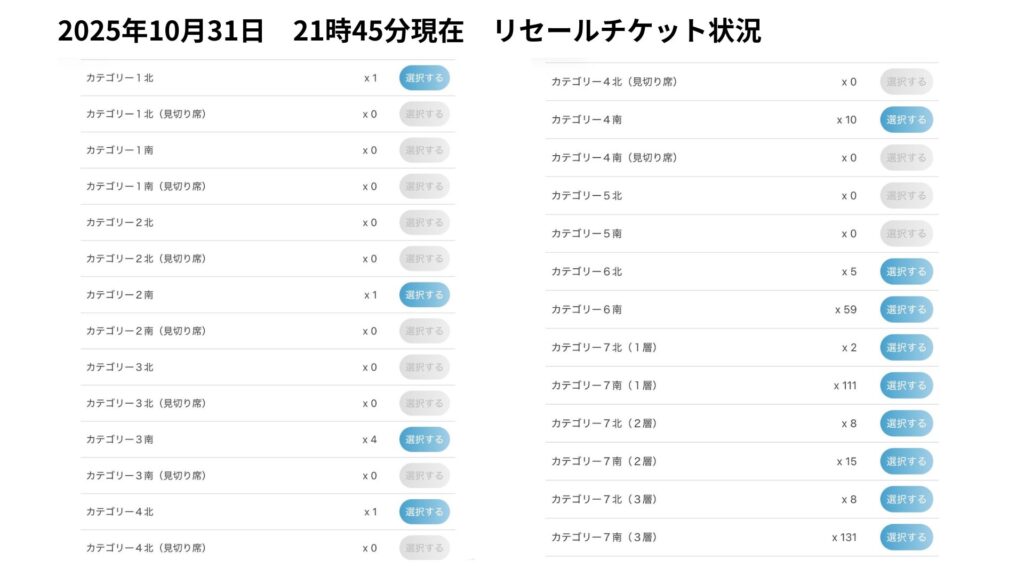
Task: Click the disabled カテゴリー2北 選択する button
Action: click(424, 223)
